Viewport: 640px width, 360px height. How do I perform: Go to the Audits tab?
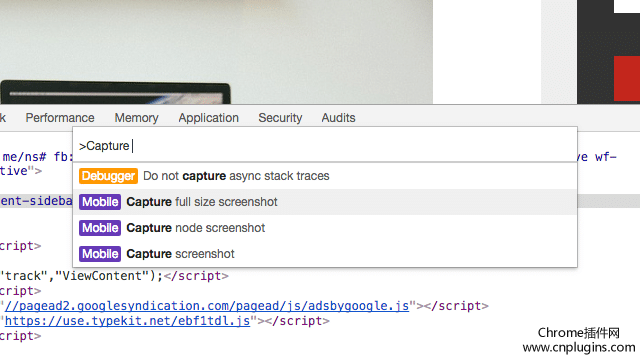coord(338,118)
